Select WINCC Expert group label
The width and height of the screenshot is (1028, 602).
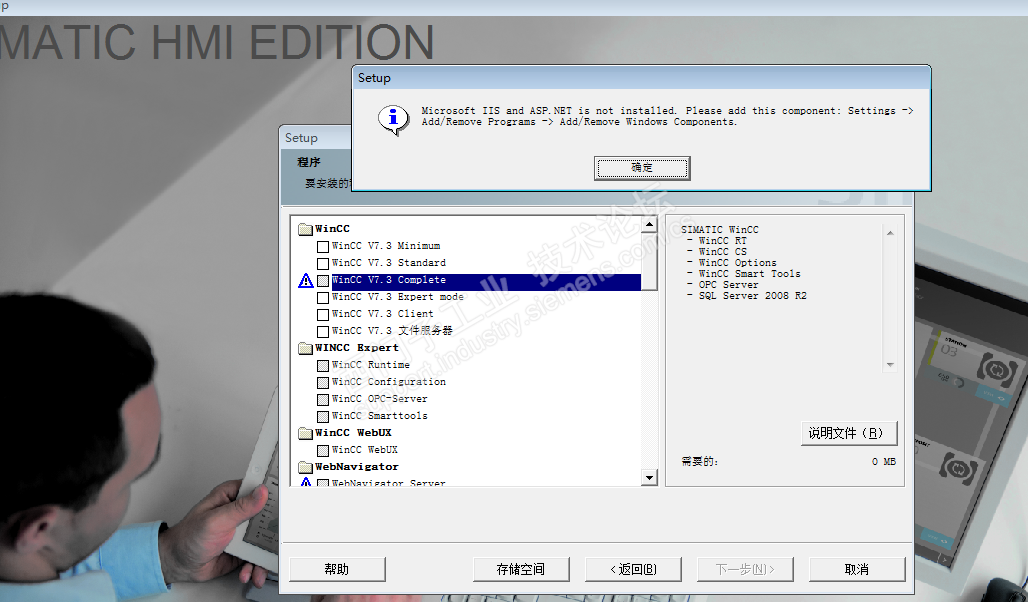(x=357, y=348)
